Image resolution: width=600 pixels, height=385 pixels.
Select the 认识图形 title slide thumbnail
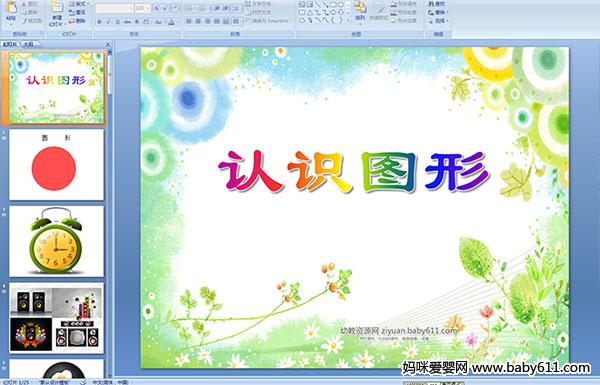pos(57,88)
